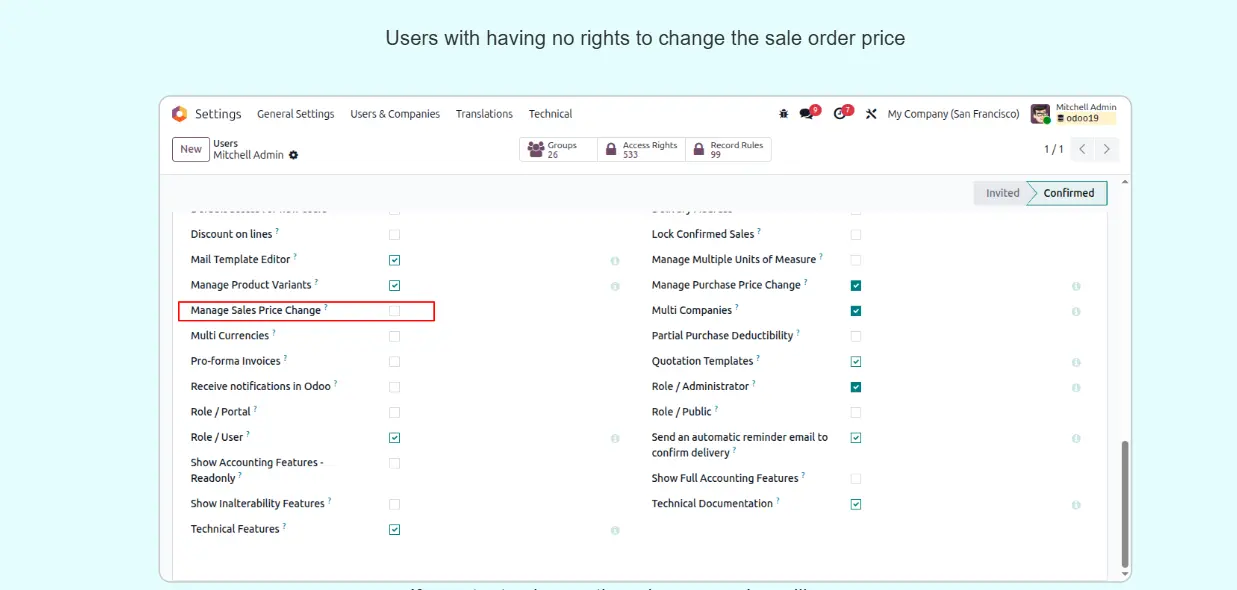Viewport: 1237px width, 590px height.
Task: Uncheck Manage Purchase Price Change
Action: point(856,286)
